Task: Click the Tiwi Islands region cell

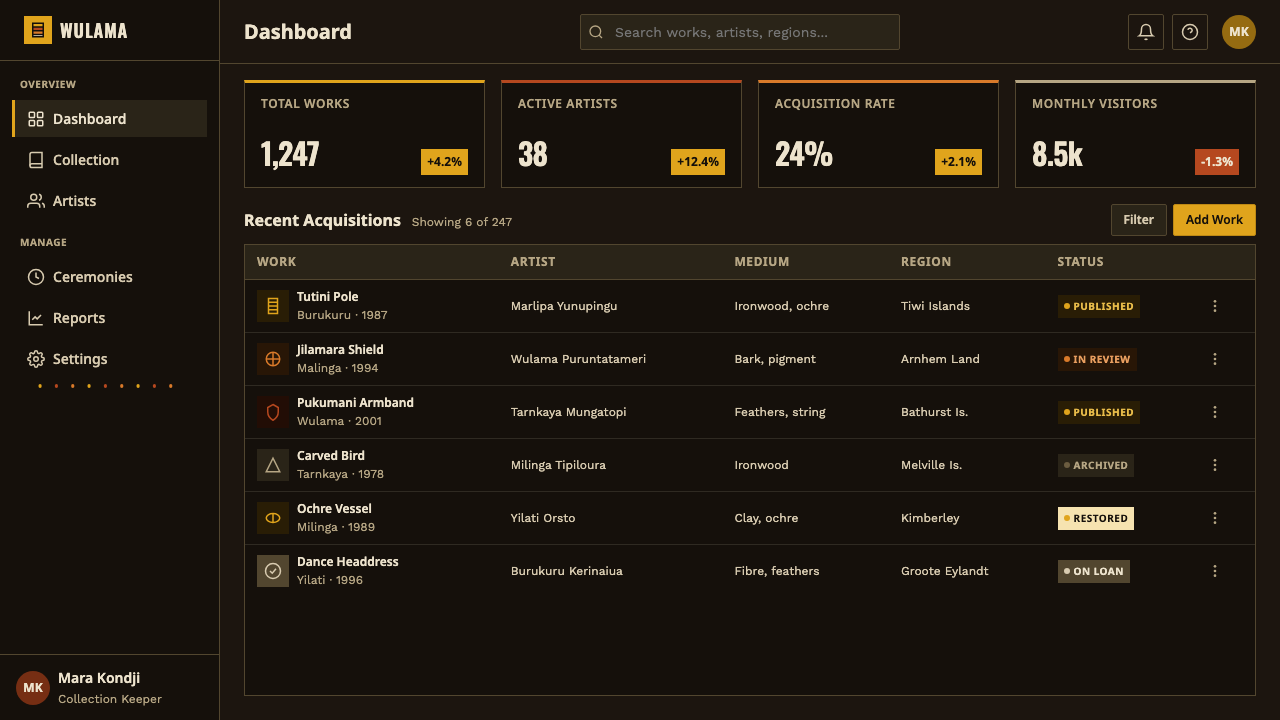Action: 935,306
